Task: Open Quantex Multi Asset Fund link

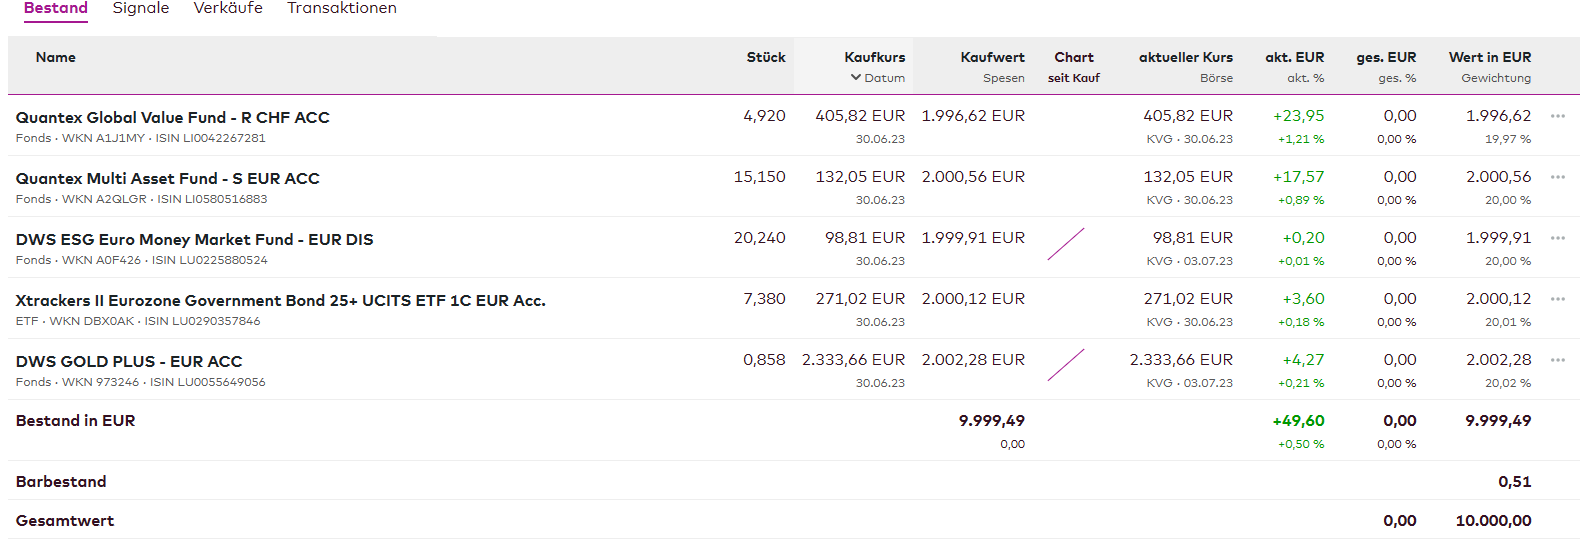Action: [167, 178]
